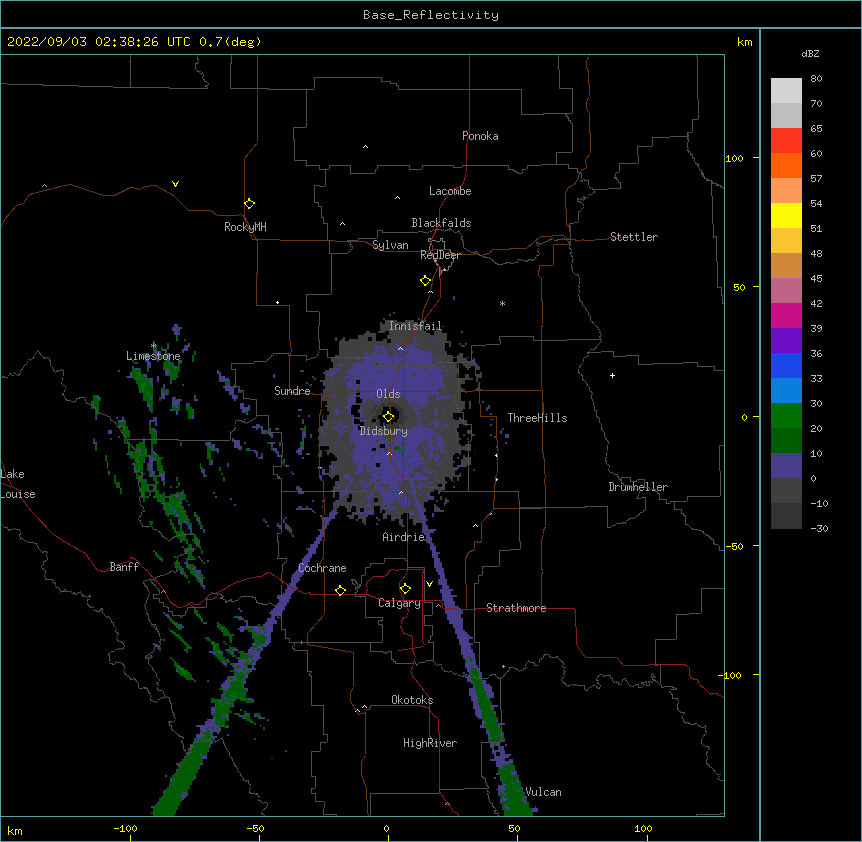Click the yellow diamond marker near RockyMH
The image size is (862, 842).
[249, 204]
